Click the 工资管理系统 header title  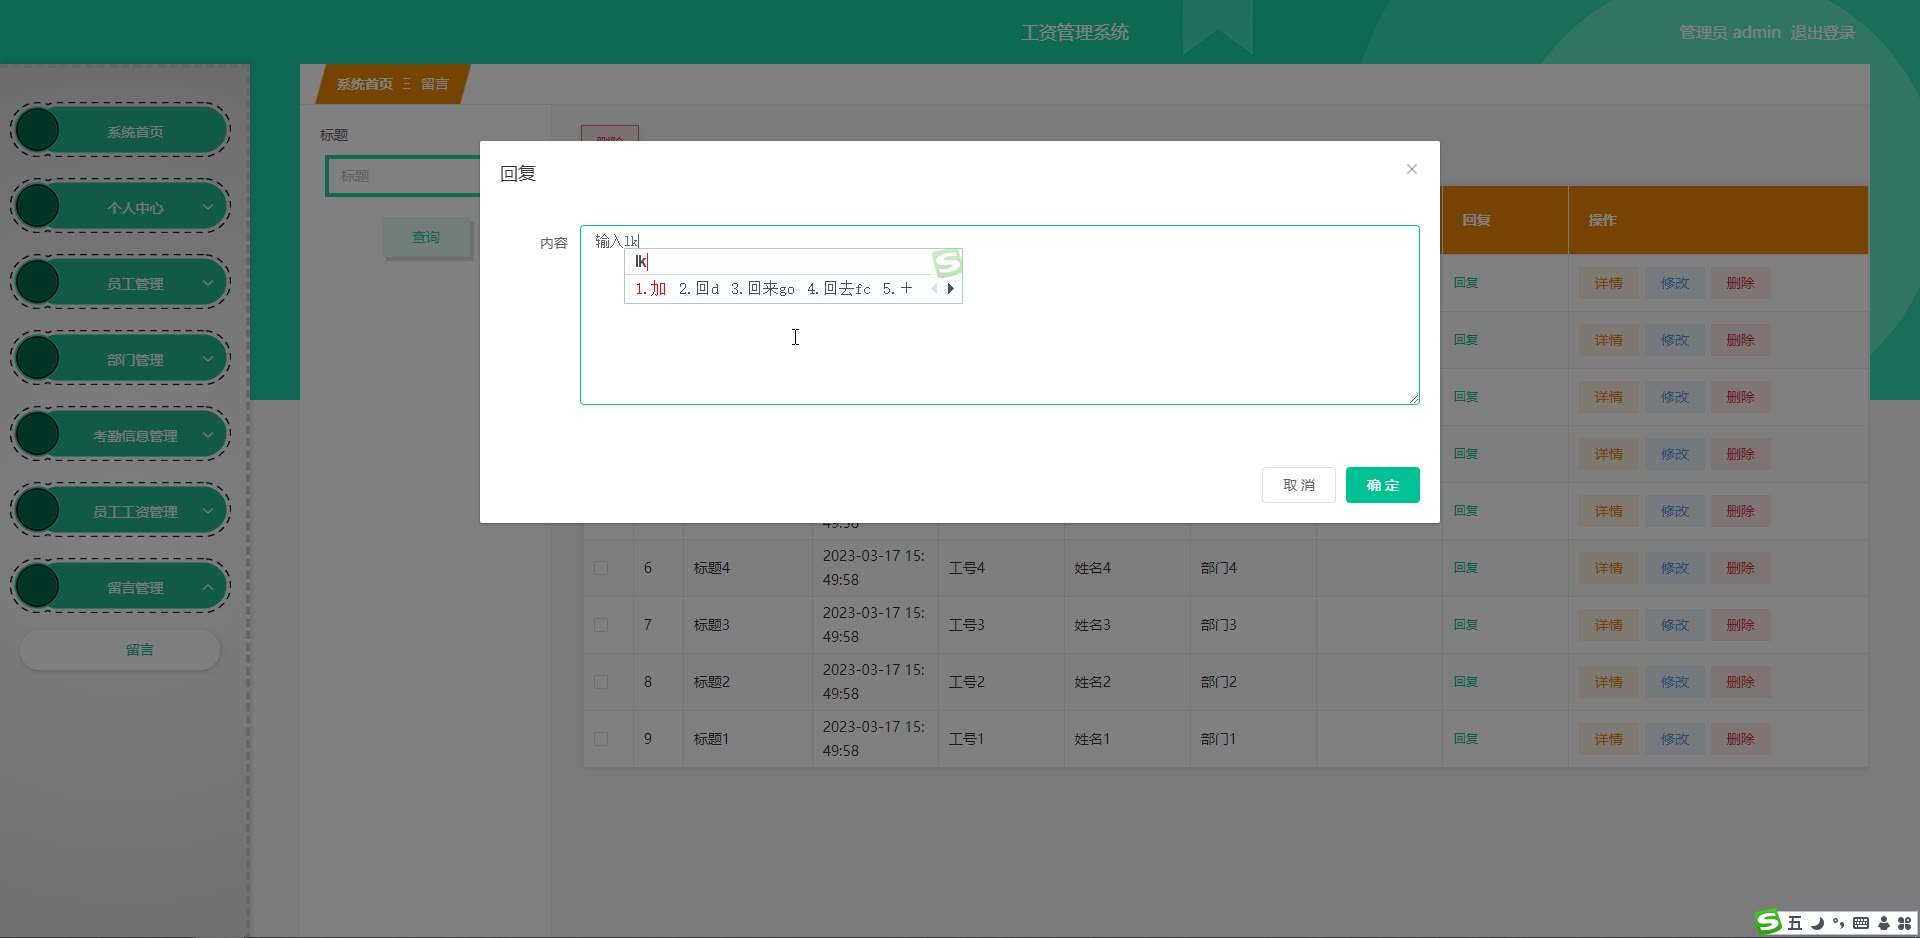(x=1075, y=33)
